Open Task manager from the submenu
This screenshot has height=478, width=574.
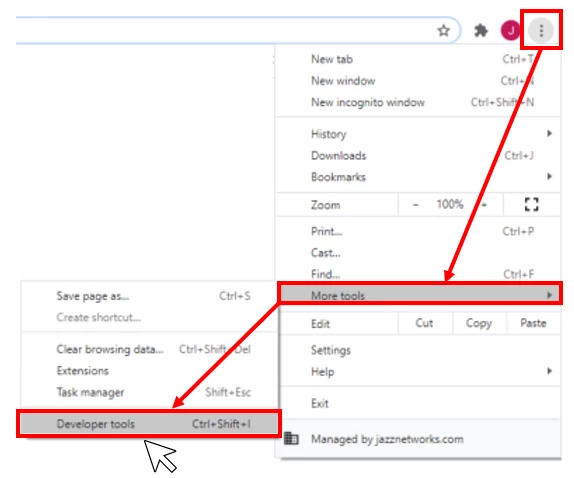(x=150, y=392)
